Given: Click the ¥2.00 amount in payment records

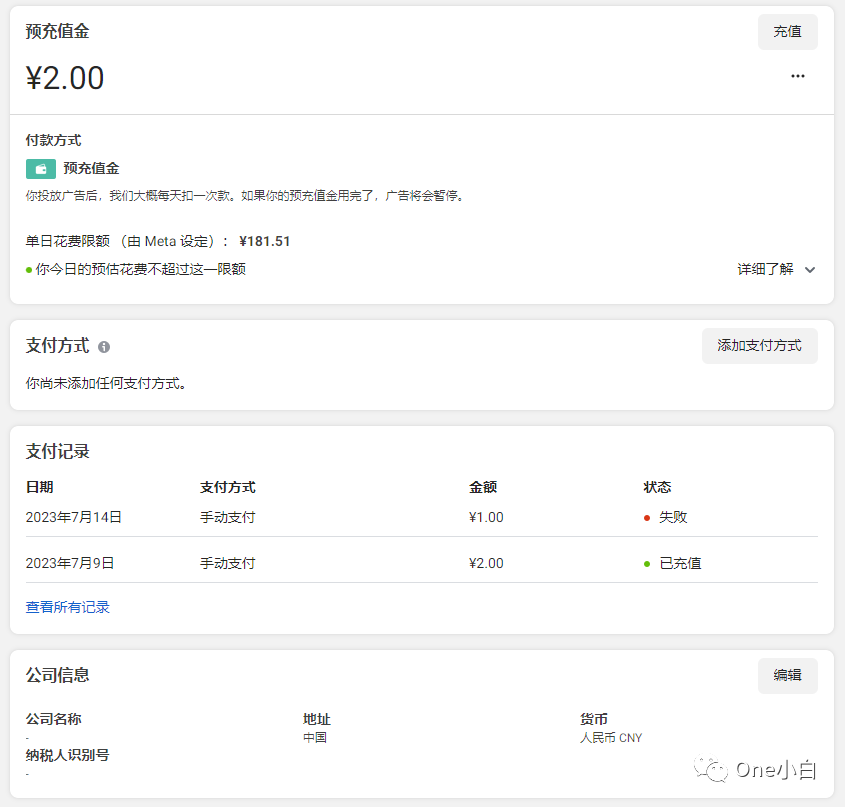Looking at the screenshot, I should tap(486, 563).
